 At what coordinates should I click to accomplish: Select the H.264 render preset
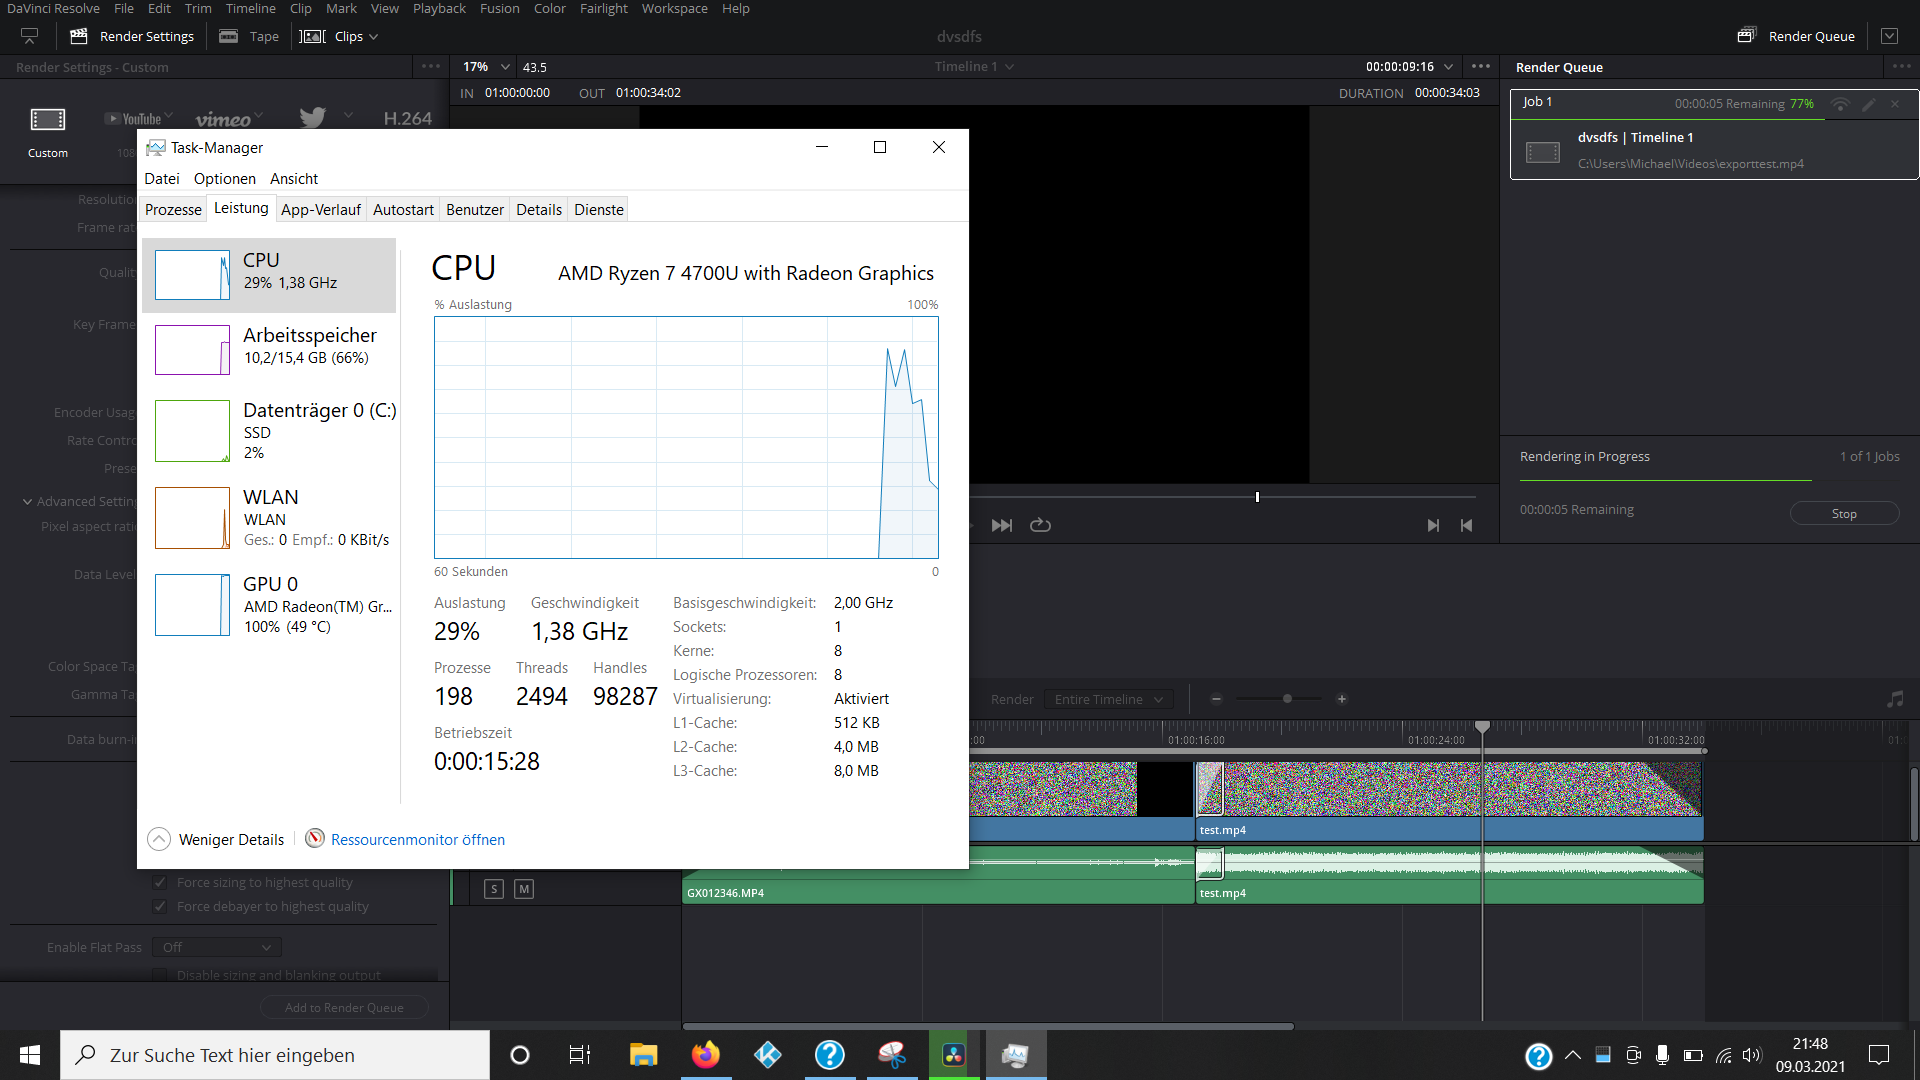pyautogui.click(x=408, y=118)
